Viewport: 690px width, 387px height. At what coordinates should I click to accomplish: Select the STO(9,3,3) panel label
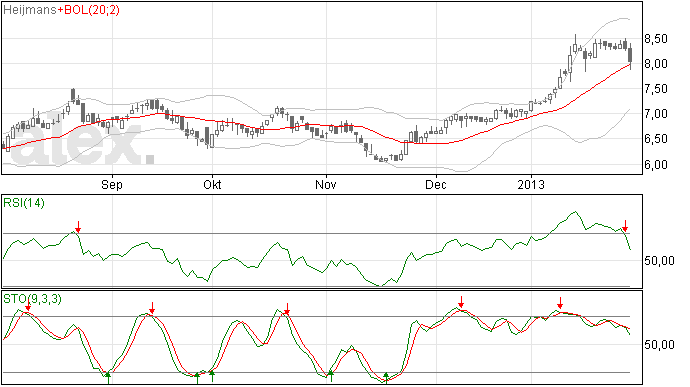coord(32,299)
